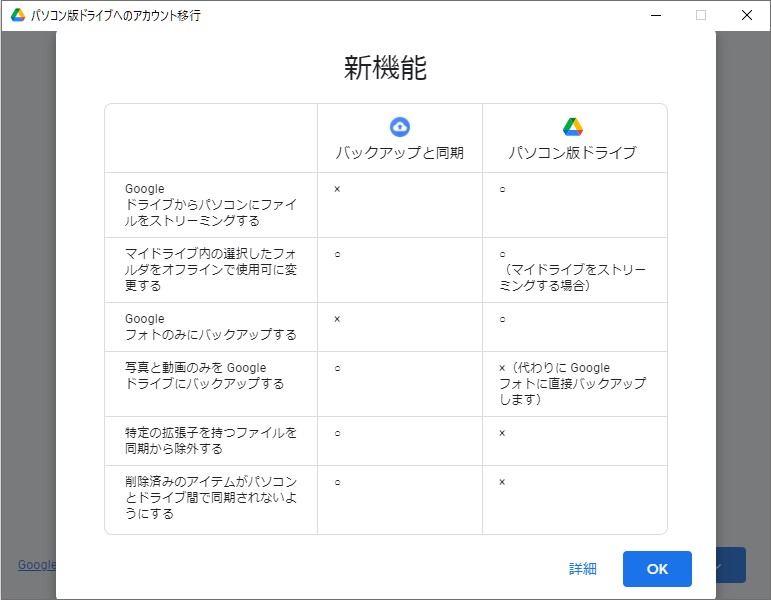Click the partially hidden blue button behind dialog
The image size is (771, 600).
731,565
